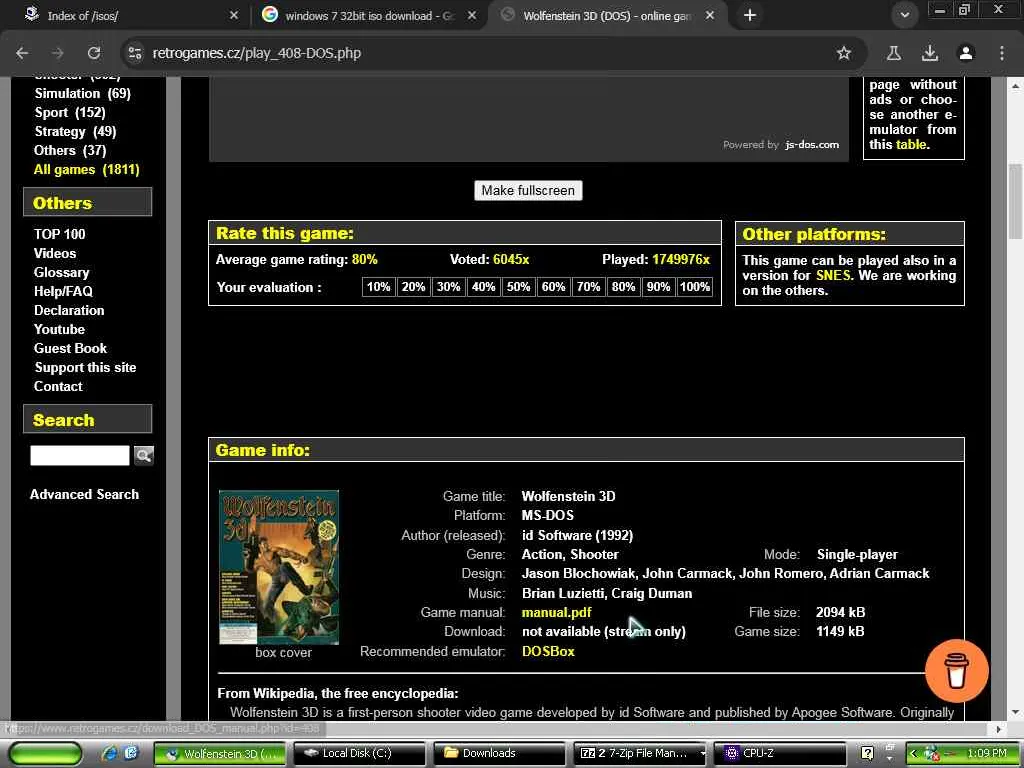Rate the game 70%

click(588, 287)
